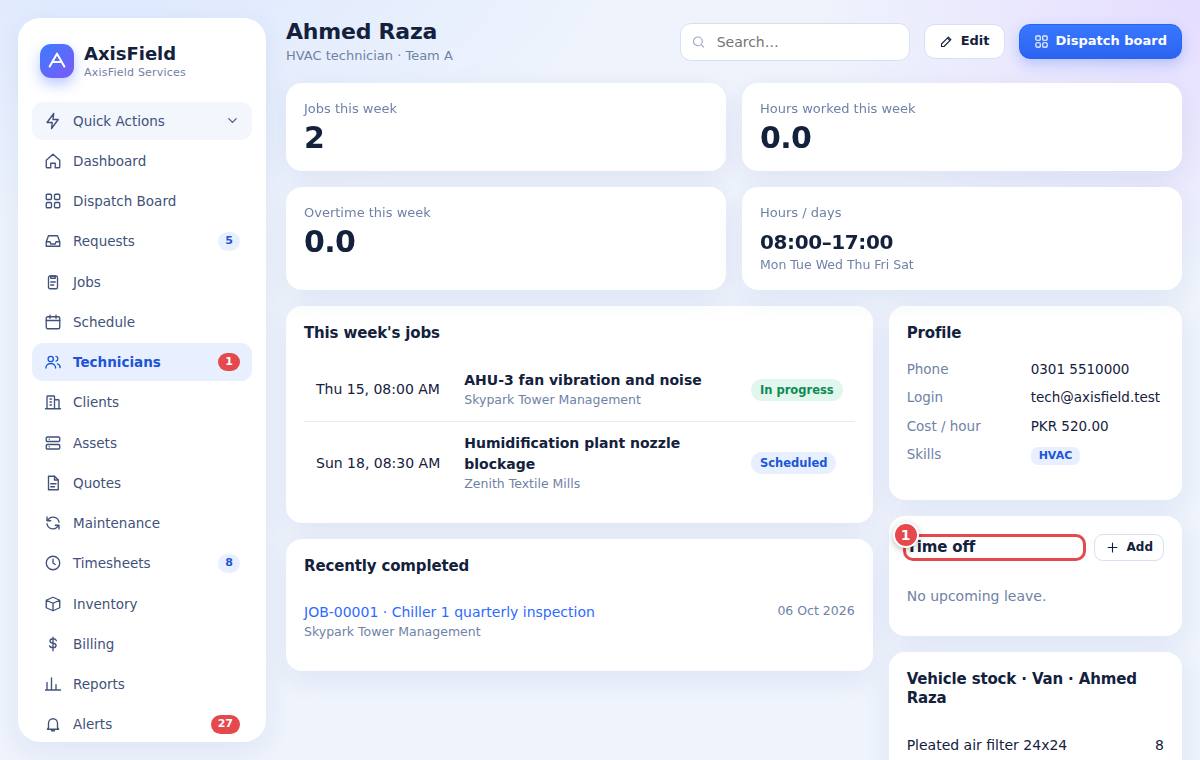Focus the Search input field
Viewport: 1200px width, 760px height.
coord(795,42)
